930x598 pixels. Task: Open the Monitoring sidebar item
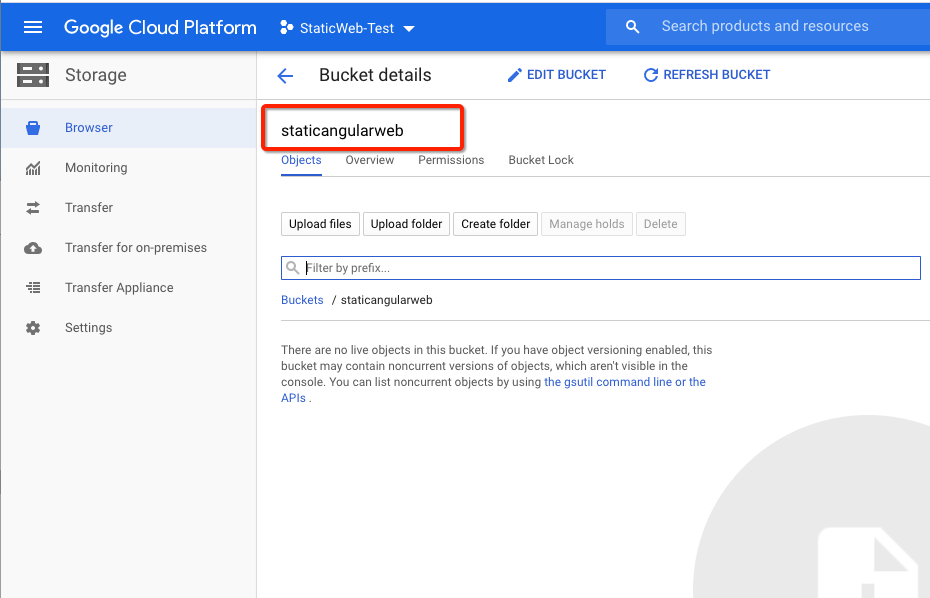pos(129,168)
